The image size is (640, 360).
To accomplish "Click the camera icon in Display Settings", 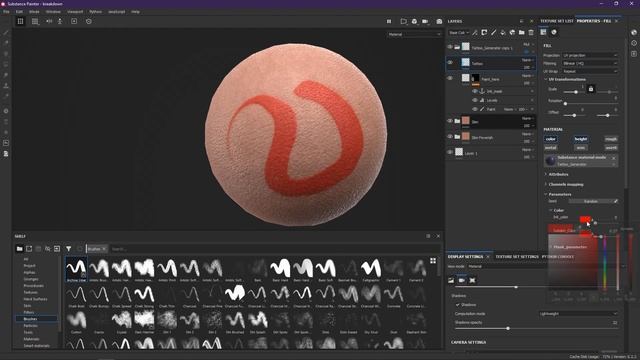I will coord(462,280).
